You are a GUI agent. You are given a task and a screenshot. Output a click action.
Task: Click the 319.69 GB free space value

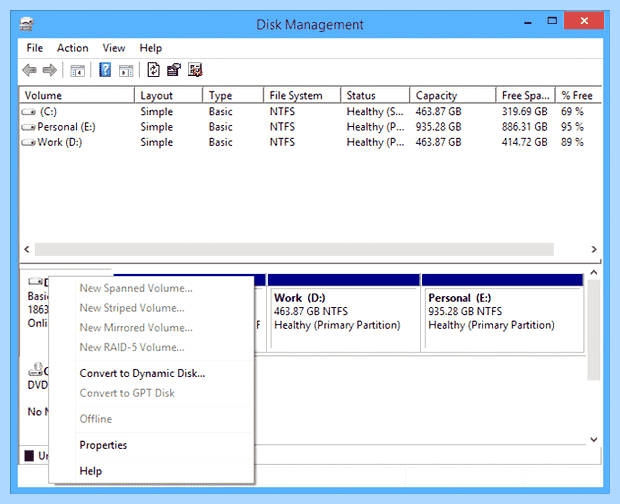[x=524, y=111]
